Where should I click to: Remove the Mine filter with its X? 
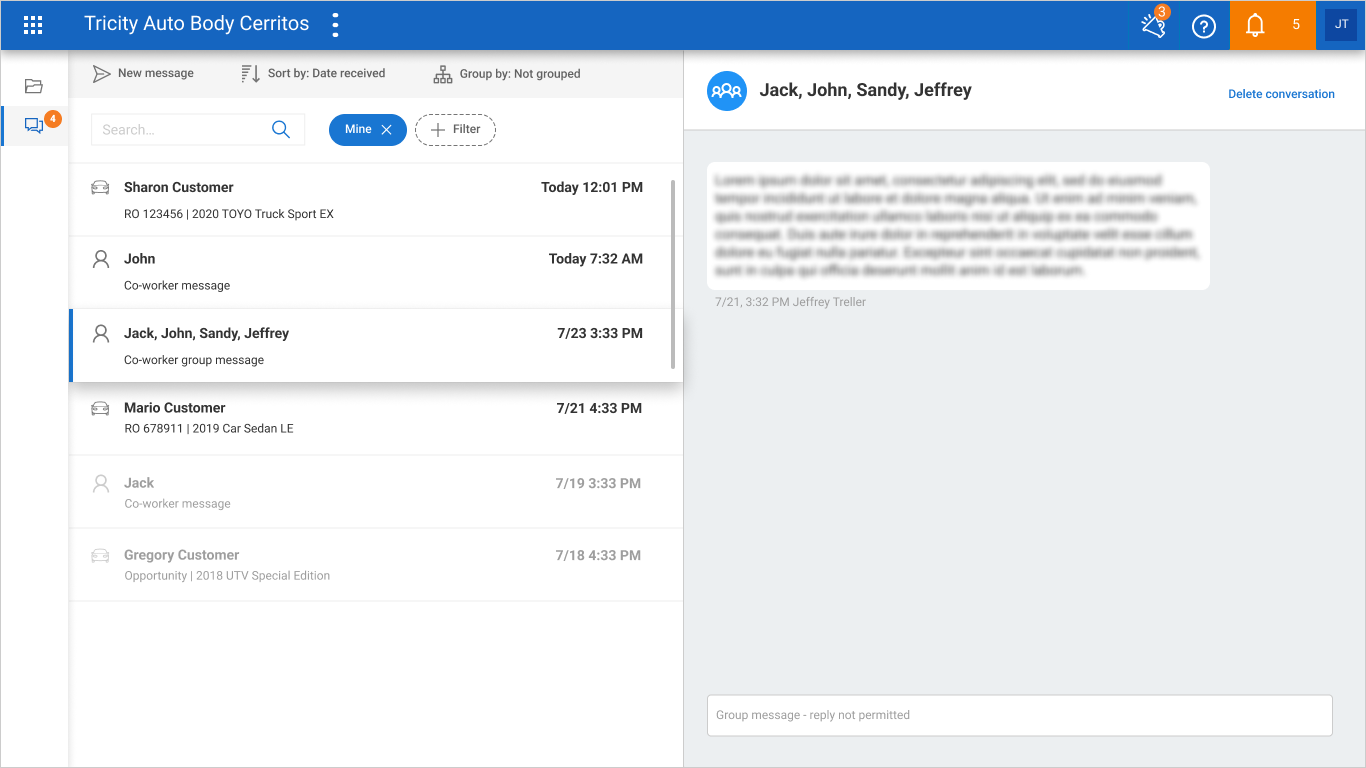tap(387, 130)
